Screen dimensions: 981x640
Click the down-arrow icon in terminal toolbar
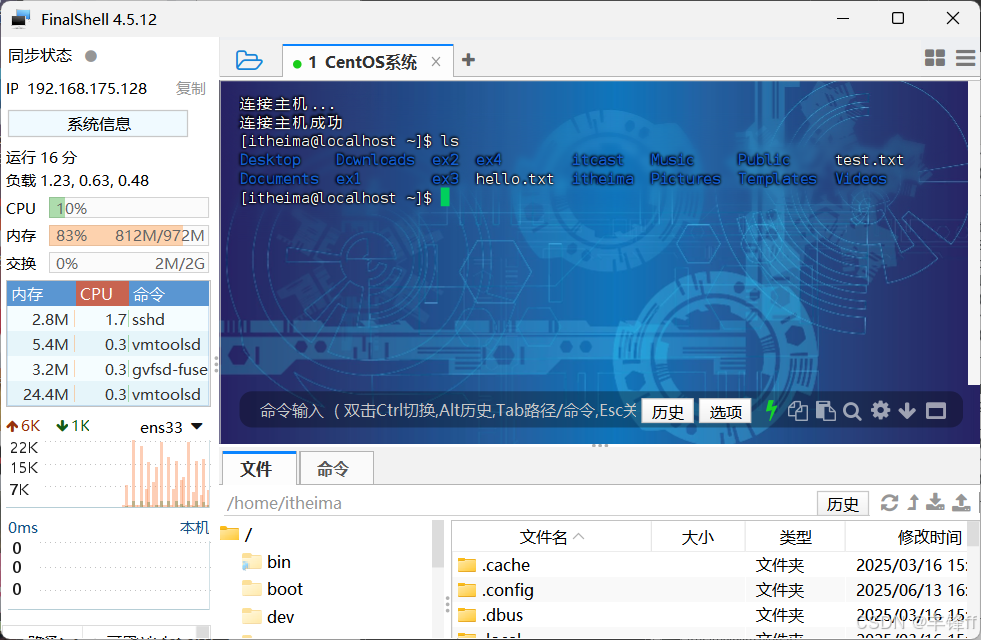[907, 411]
